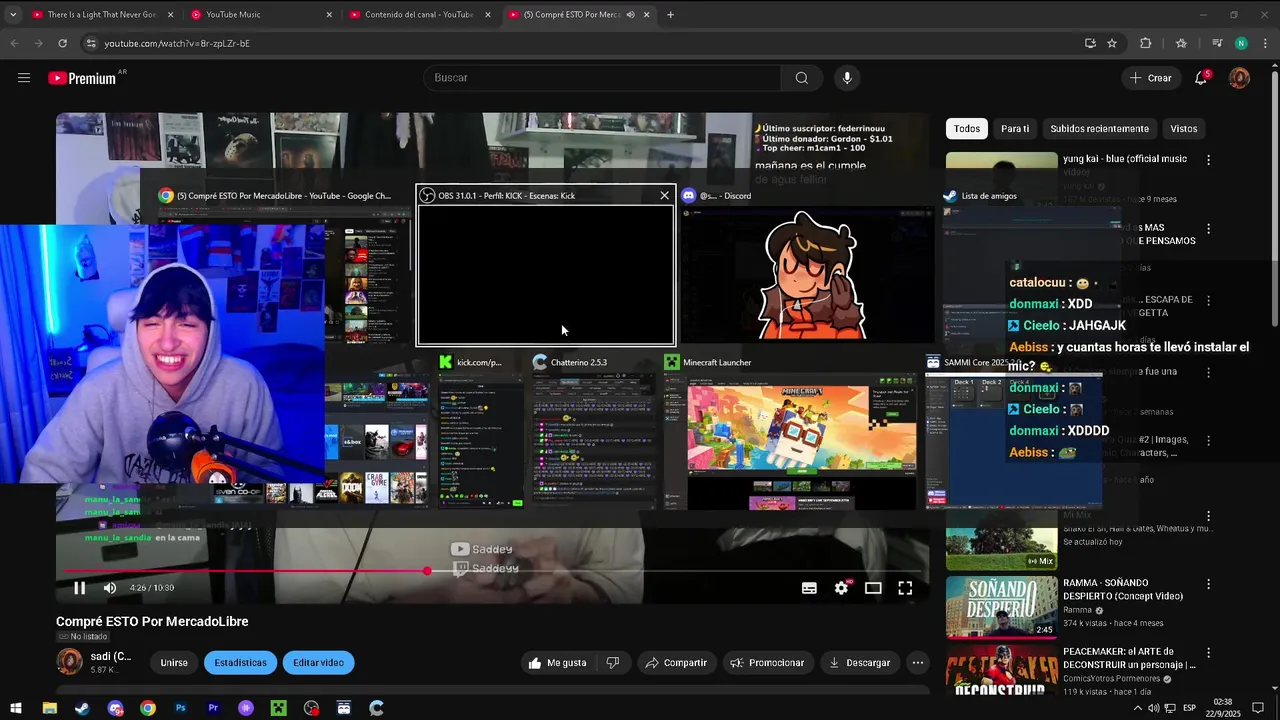Open options for RAMMA Soñando Despierto video
This screenshot has height=720, width=1280.
1208,584
